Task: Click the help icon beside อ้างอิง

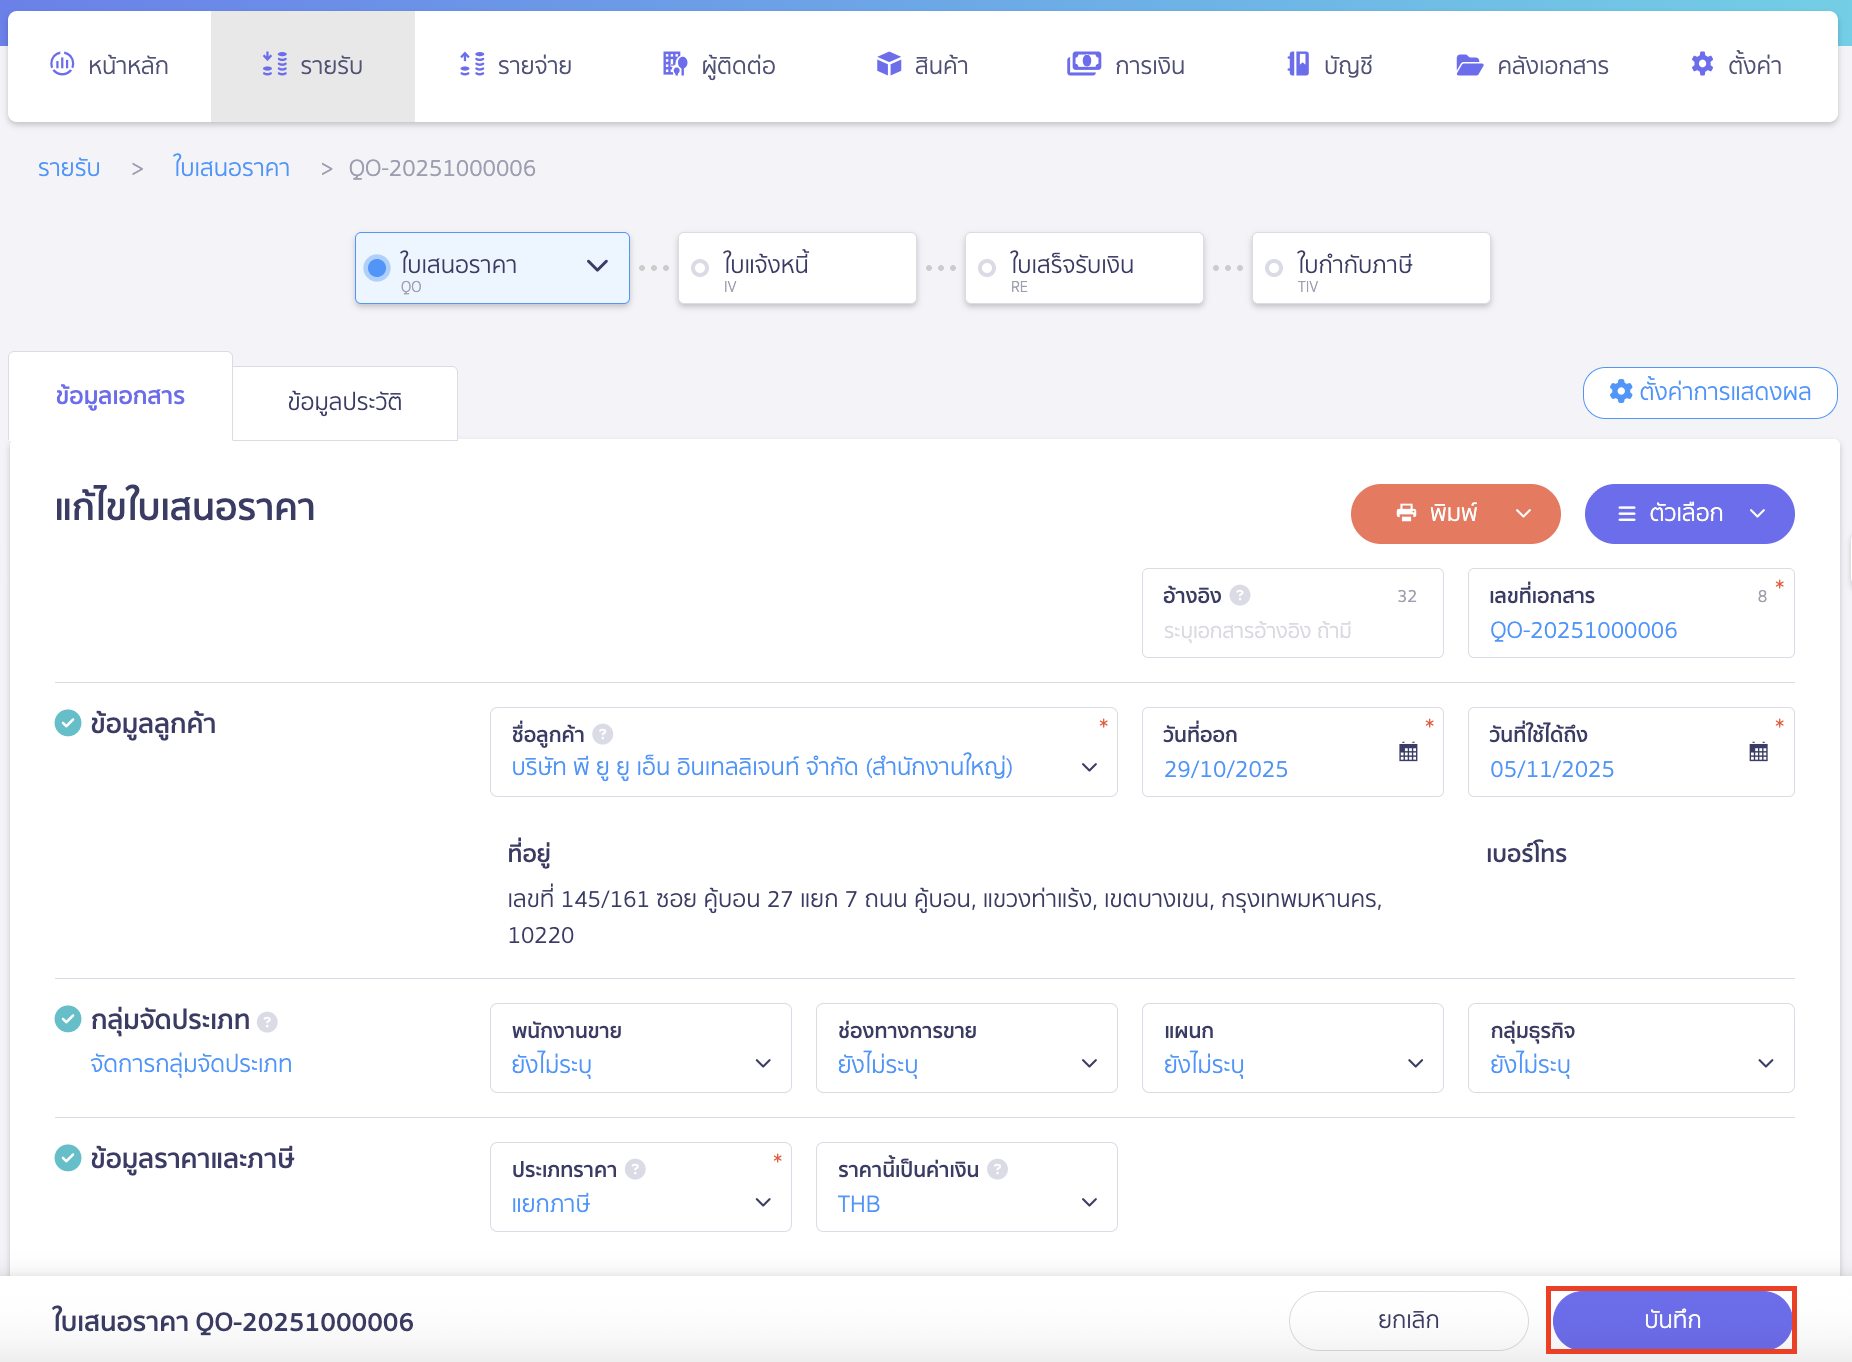Action: (1240, 595)
